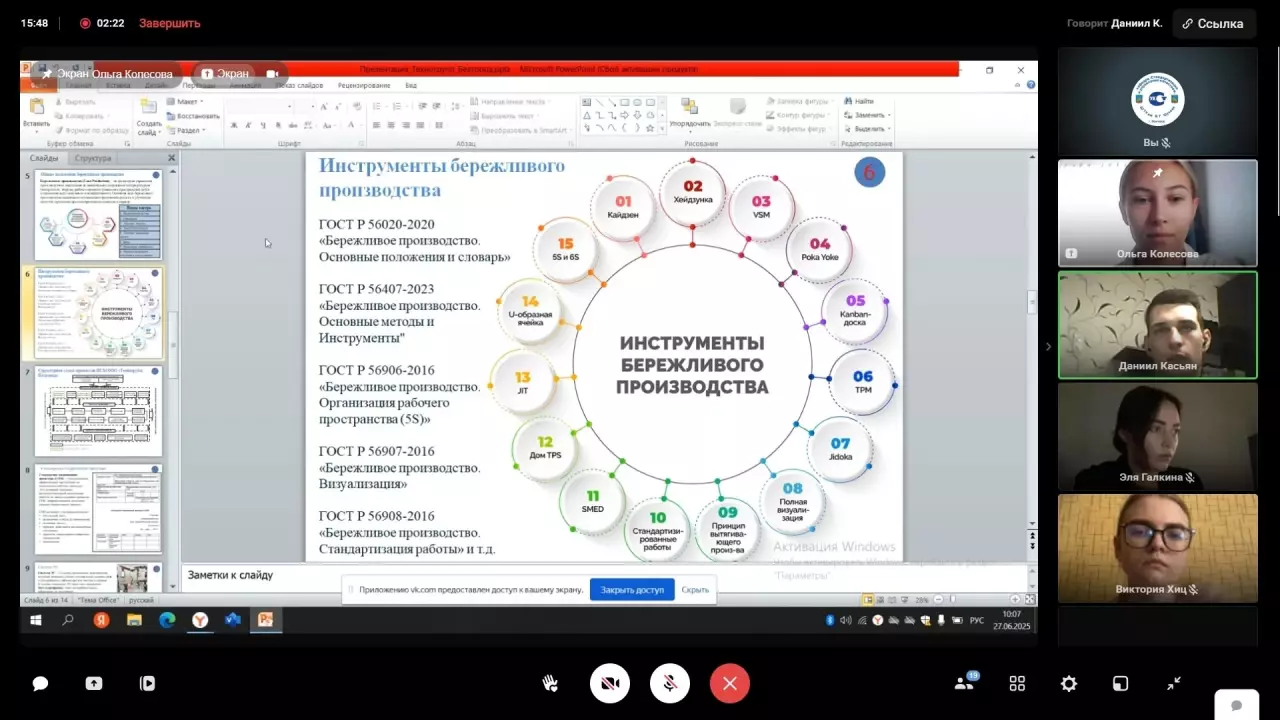
Task: End the call with the red button
Action: point(730,684)
